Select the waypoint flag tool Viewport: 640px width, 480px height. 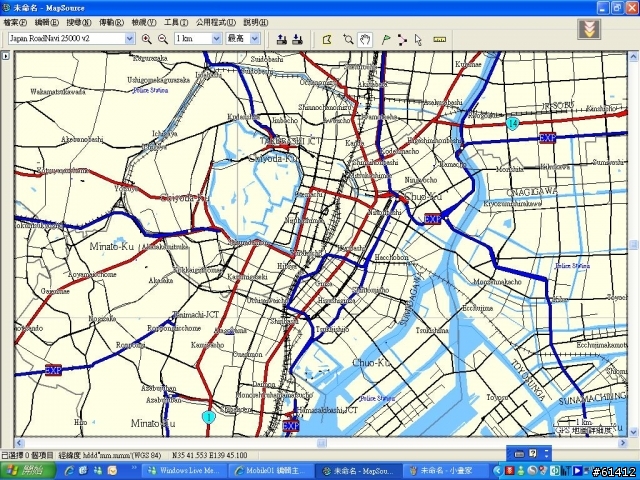pyautogui.click(x=386, y=40)
